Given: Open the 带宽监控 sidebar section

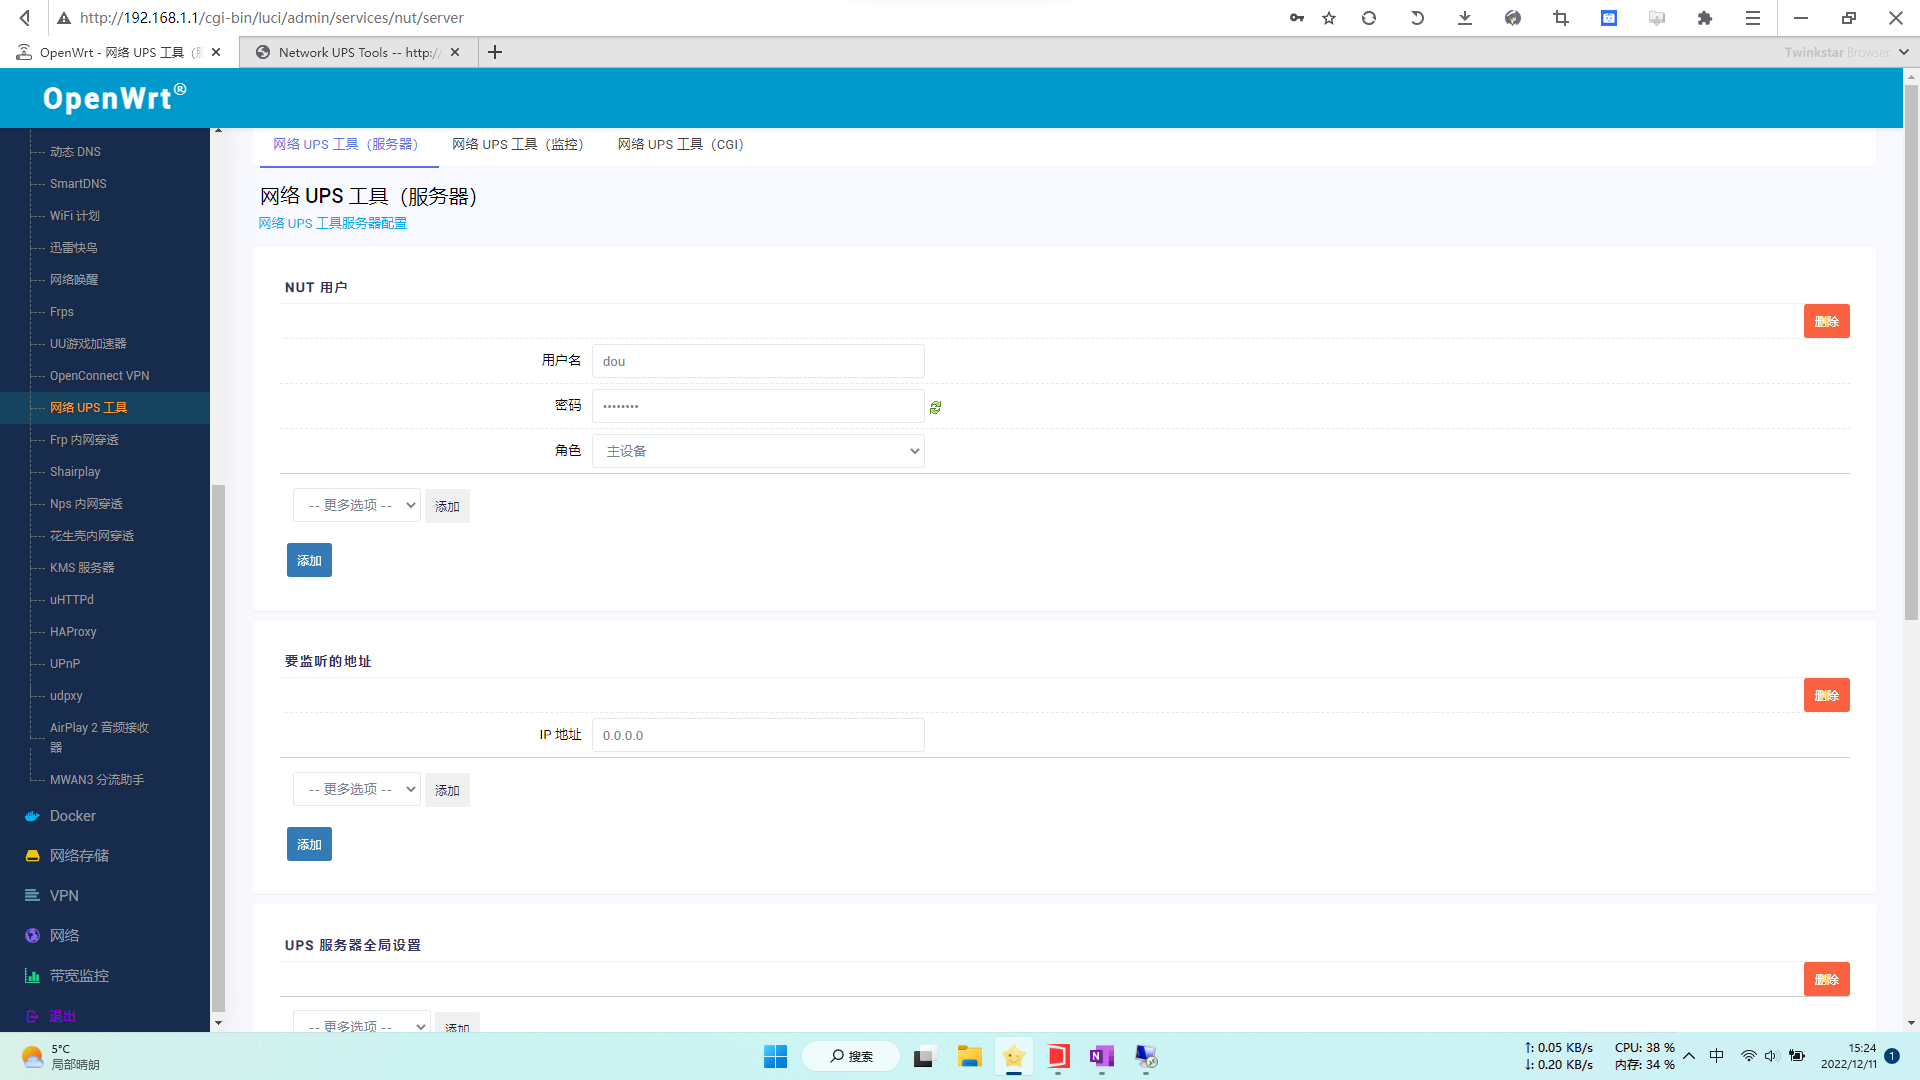Looking at the screenshot, I should click(x=78, y=975).
